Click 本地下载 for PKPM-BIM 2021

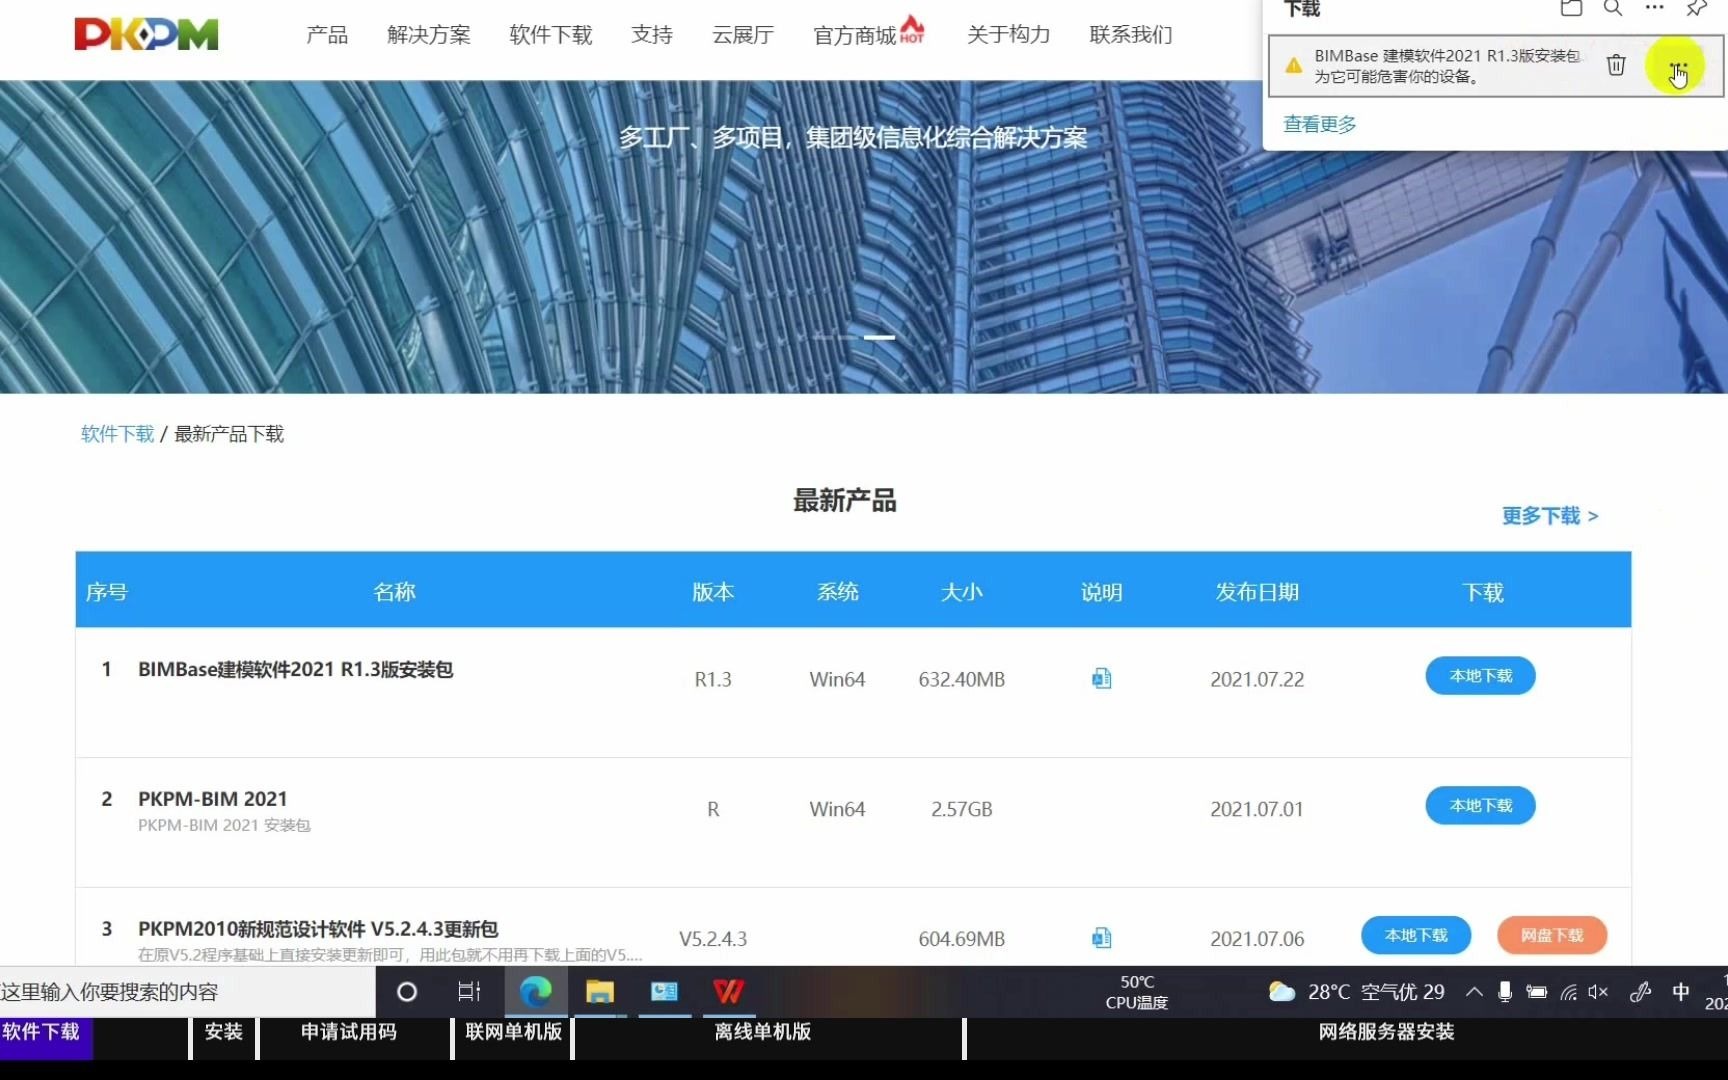click(x=1480, y=806)
